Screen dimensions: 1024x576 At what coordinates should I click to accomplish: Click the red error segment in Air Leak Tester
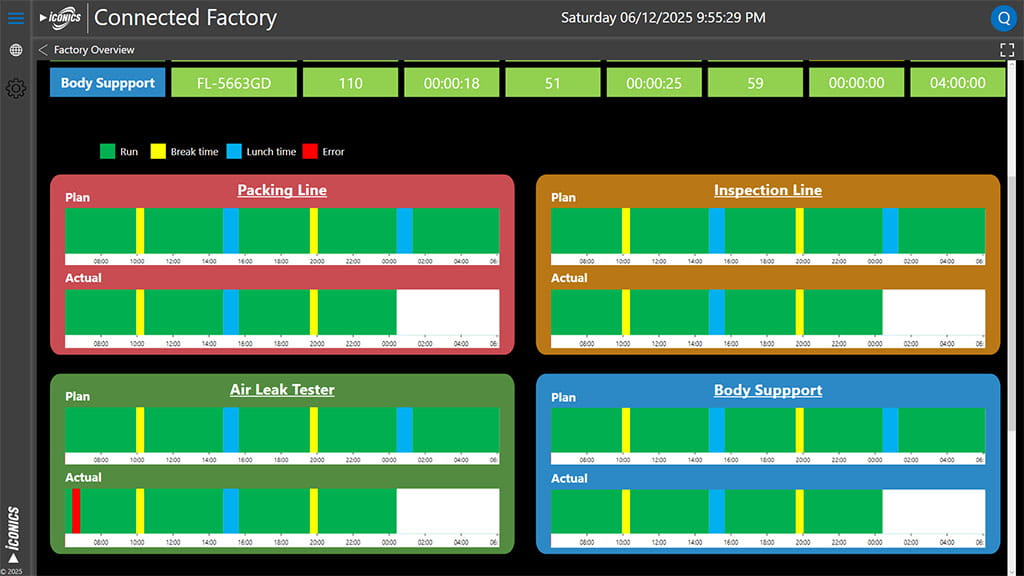76,510
